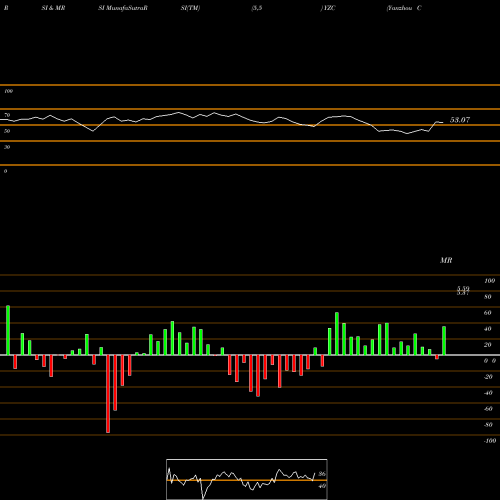Click the positive MR axis label 60
Screen dimensions: 500x500
488,313
